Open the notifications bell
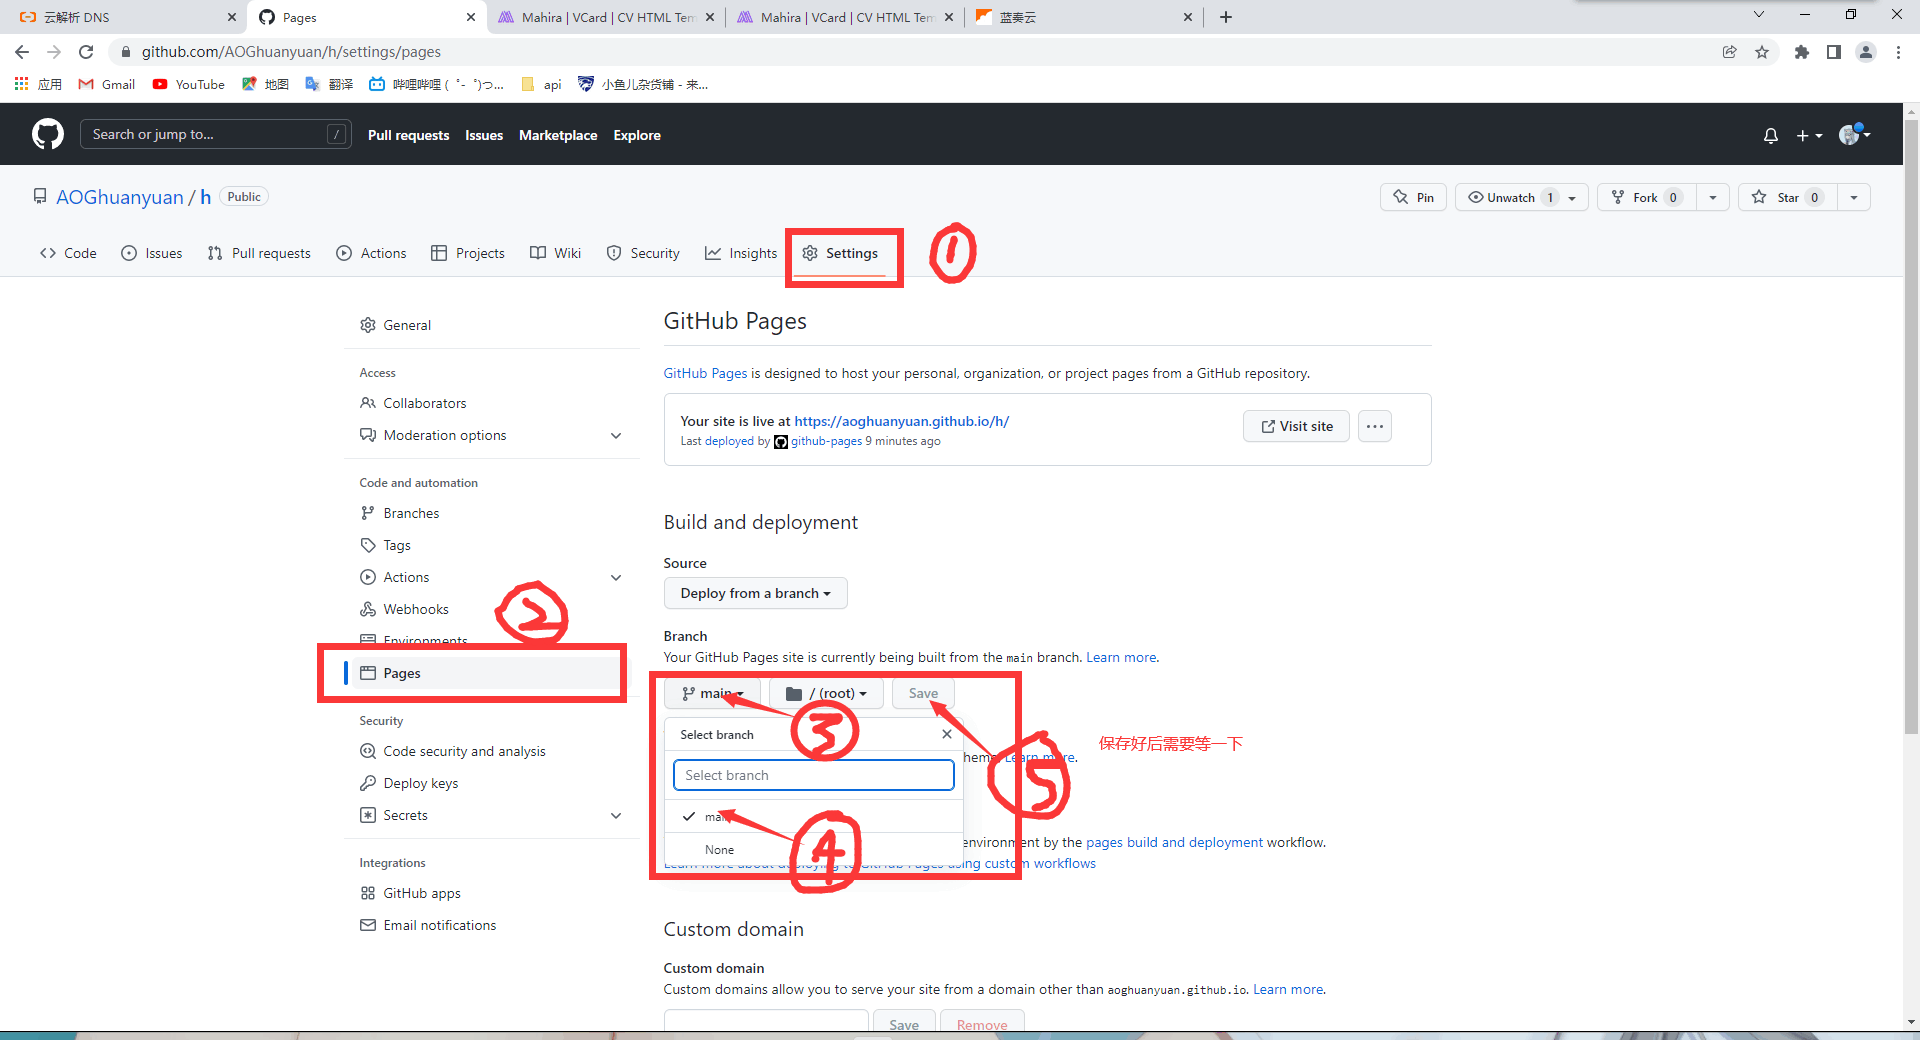This screenshot has height=1040, width=1920. click(1770, 135)
